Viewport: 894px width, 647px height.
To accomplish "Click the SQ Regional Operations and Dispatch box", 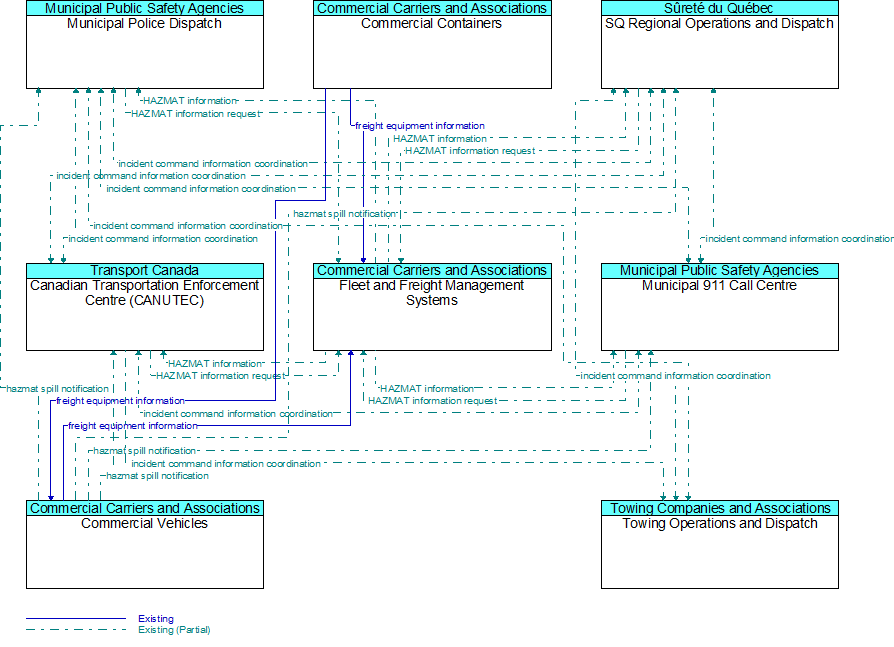I will tap(720, 44).
